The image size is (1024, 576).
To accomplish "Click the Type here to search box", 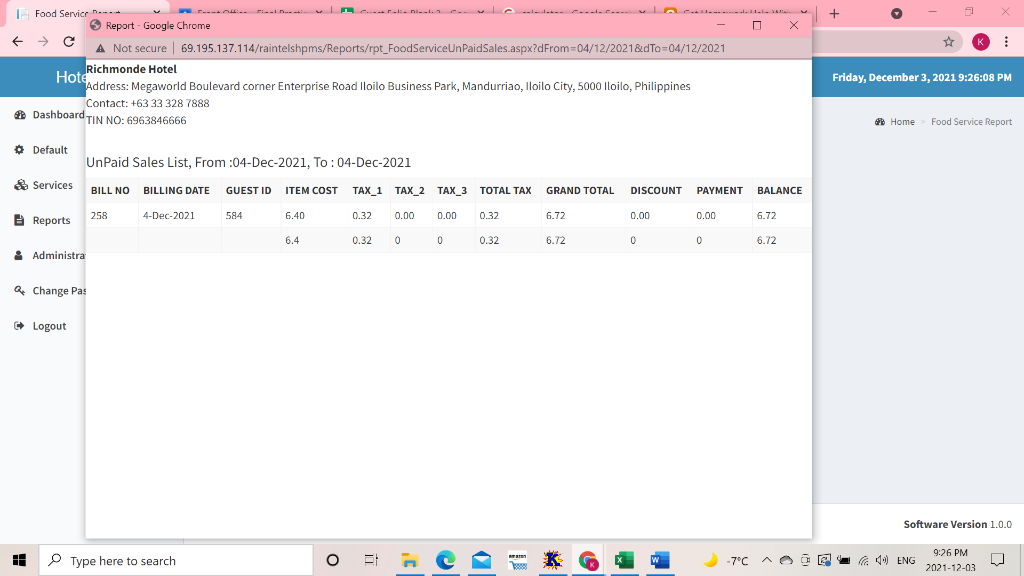I will 160,560.
